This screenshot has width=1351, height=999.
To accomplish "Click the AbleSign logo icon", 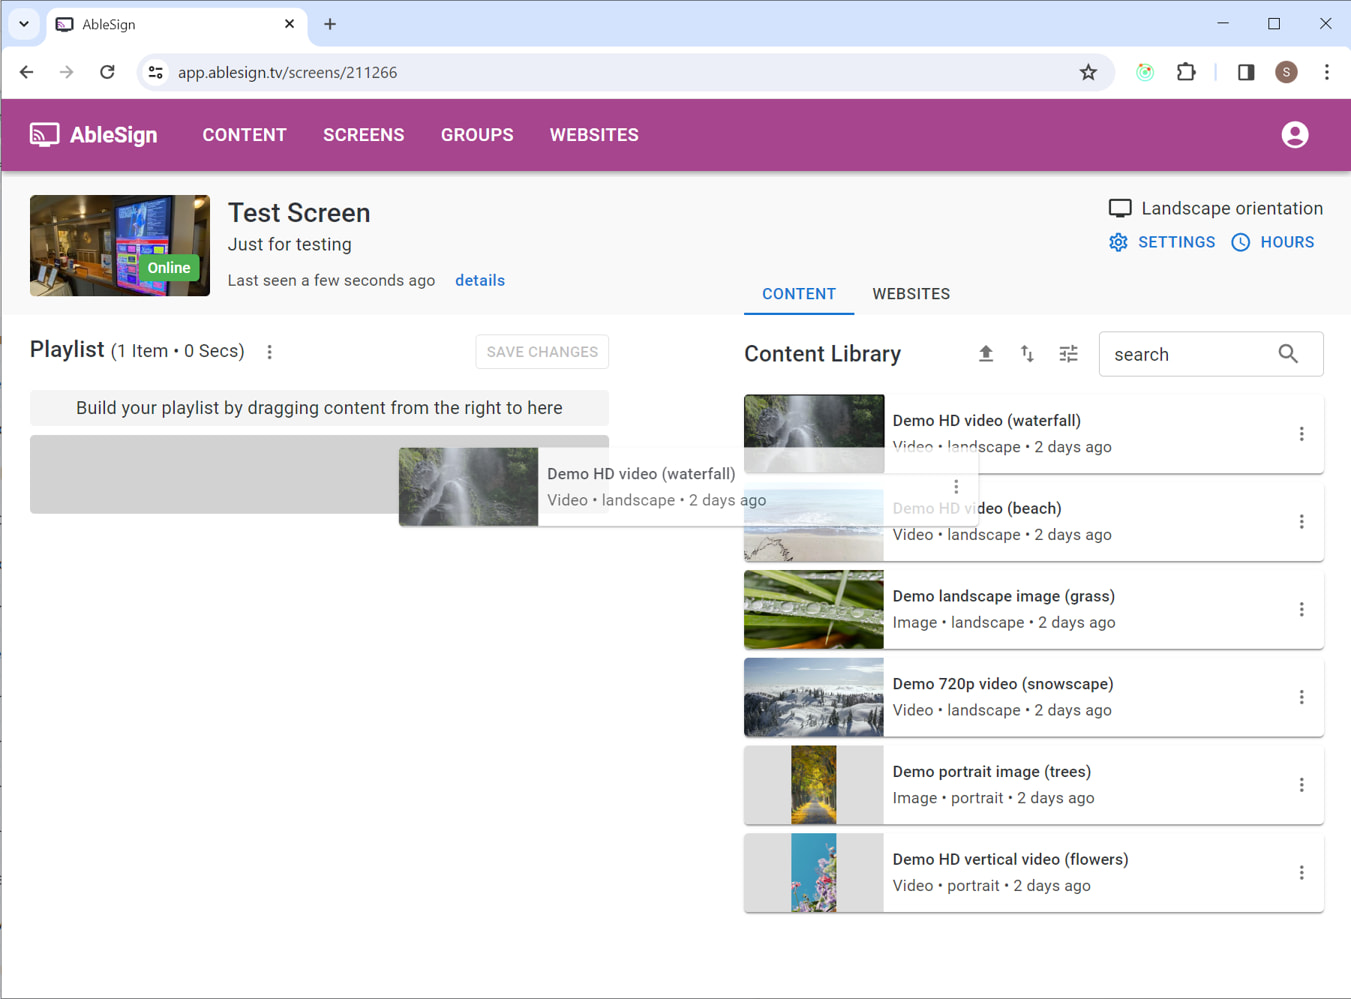I will point(44,135).
